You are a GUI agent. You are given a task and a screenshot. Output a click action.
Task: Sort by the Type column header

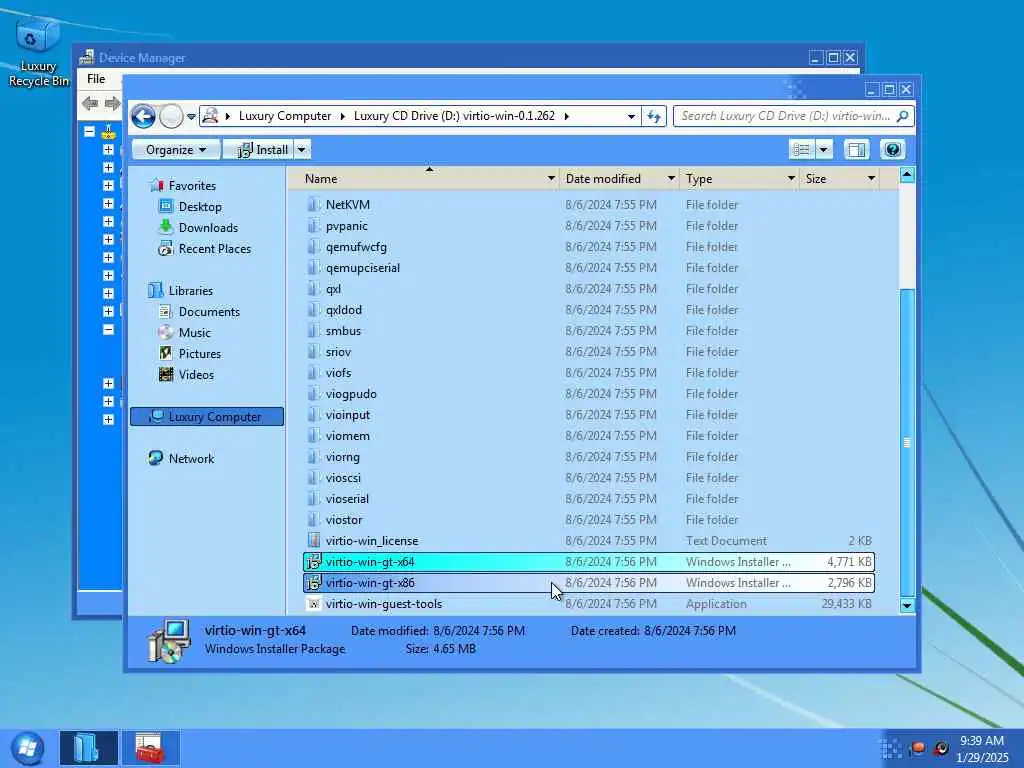[x=699, y=179]
